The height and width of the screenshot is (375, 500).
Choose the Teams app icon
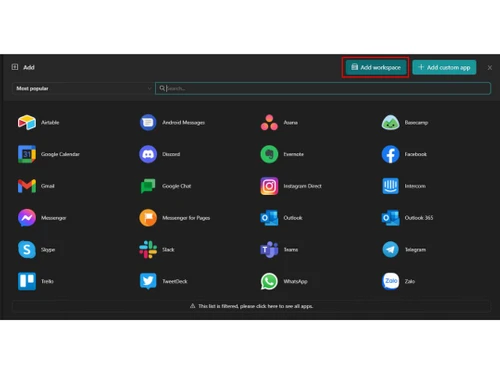pos(269,249)
